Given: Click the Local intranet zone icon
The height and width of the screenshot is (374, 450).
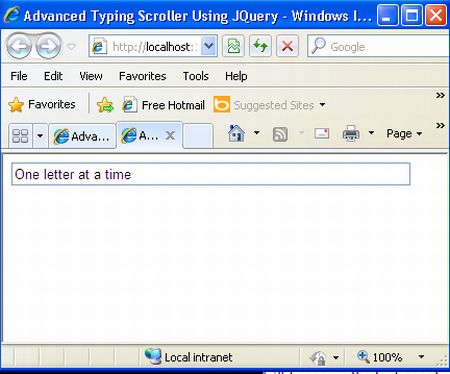Looking at the screenshot, I should point(153,356).
